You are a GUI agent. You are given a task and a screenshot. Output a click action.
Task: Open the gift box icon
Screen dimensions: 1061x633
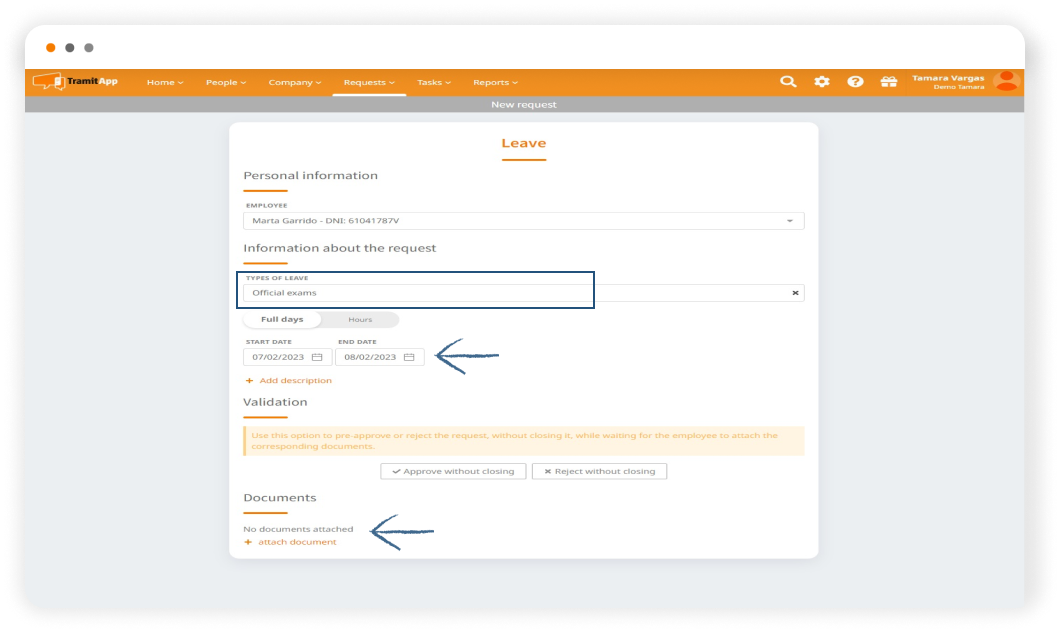pos(888,82)
